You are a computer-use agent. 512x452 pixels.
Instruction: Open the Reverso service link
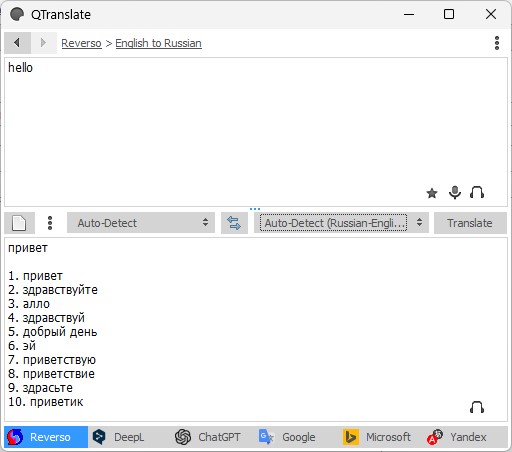pos(81,43)
